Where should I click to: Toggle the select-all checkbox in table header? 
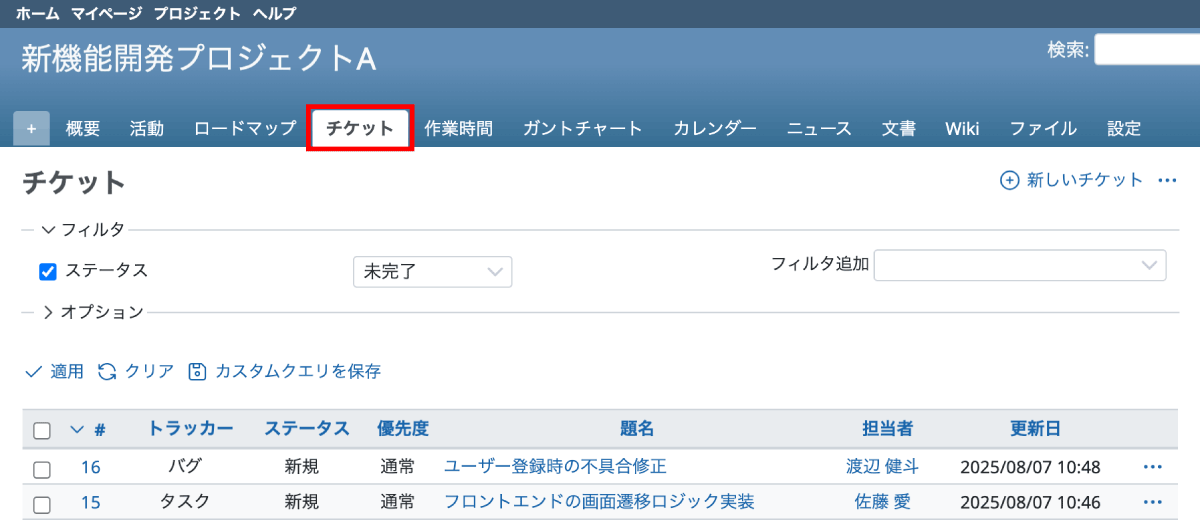coord(42,431)
